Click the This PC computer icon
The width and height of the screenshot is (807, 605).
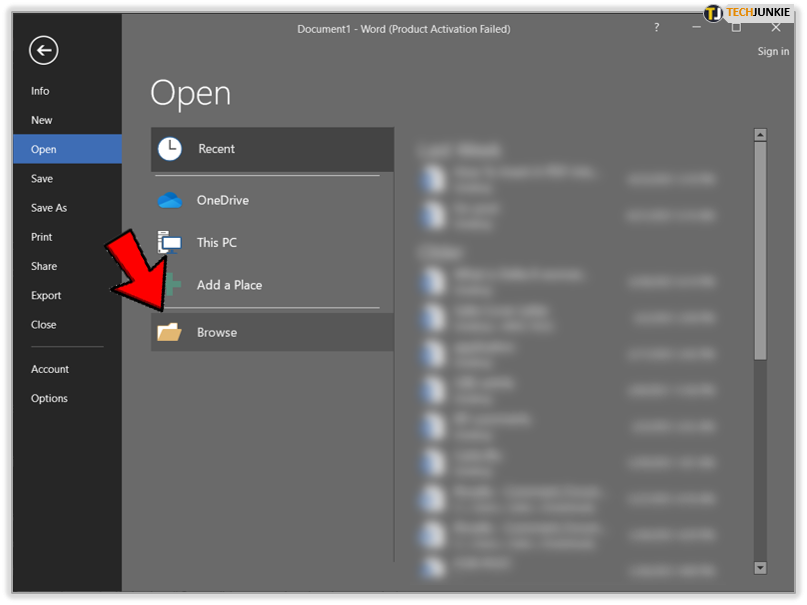tap(170, 242)
